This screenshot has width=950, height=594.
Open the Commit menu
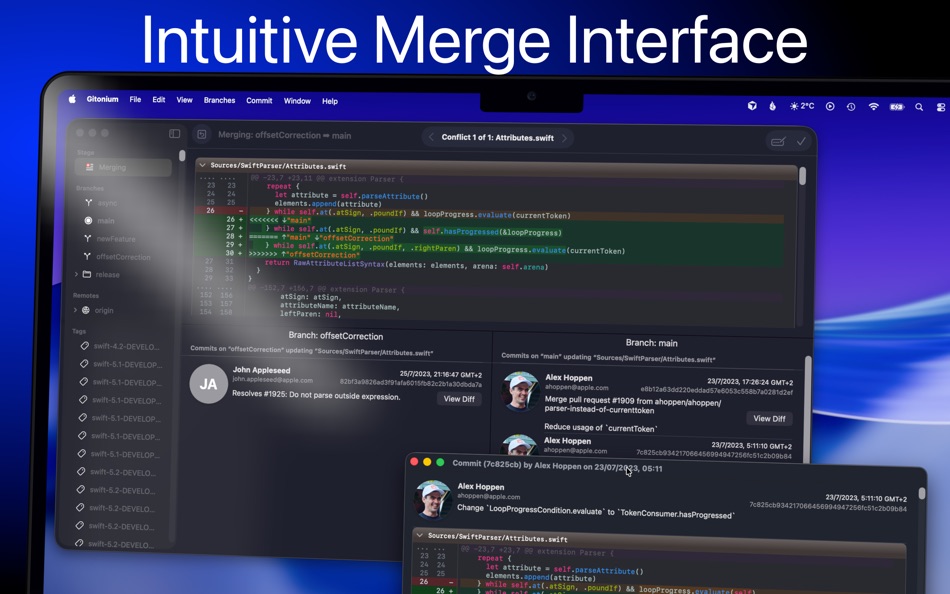tap(259, 101)
